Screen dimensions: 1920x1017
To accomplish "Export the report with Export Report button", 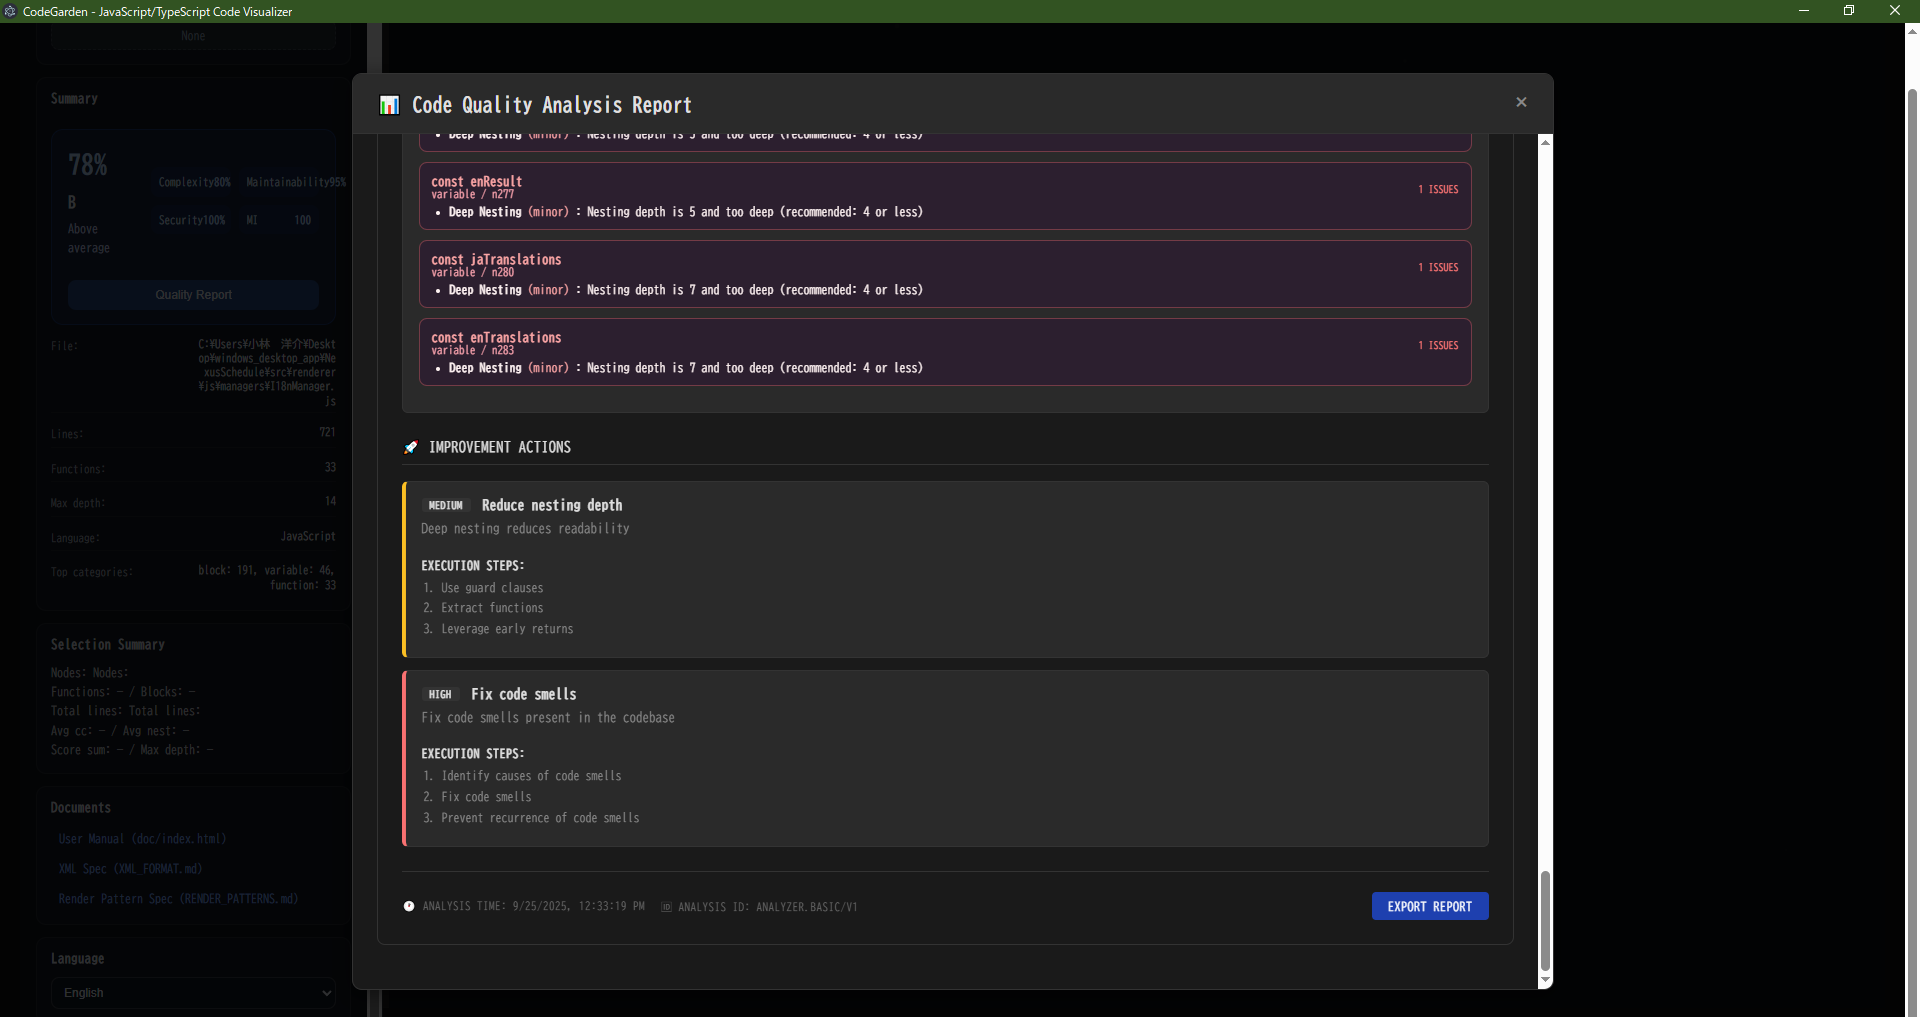I will tap(1429, 906).
